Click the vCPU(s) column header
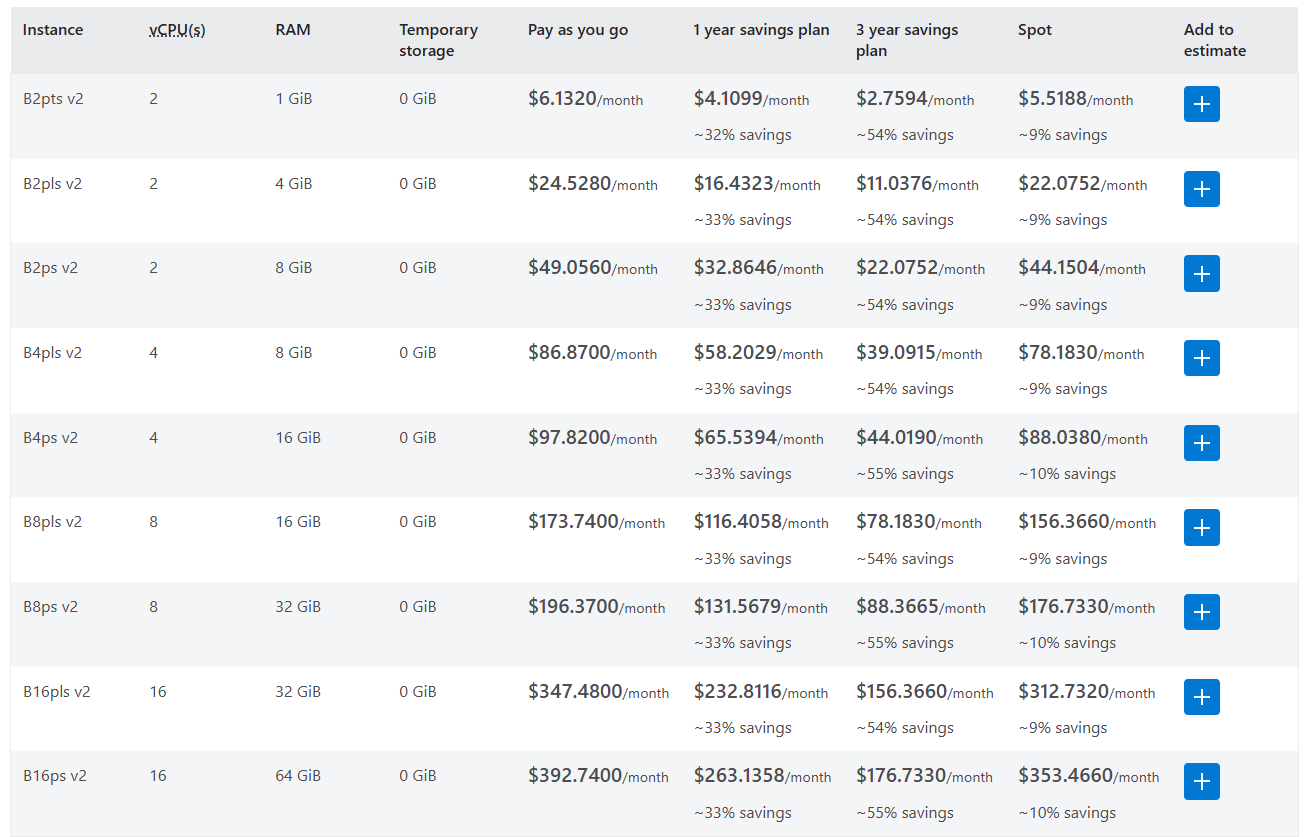The image size is (1305, 837). tap(177, 30)
